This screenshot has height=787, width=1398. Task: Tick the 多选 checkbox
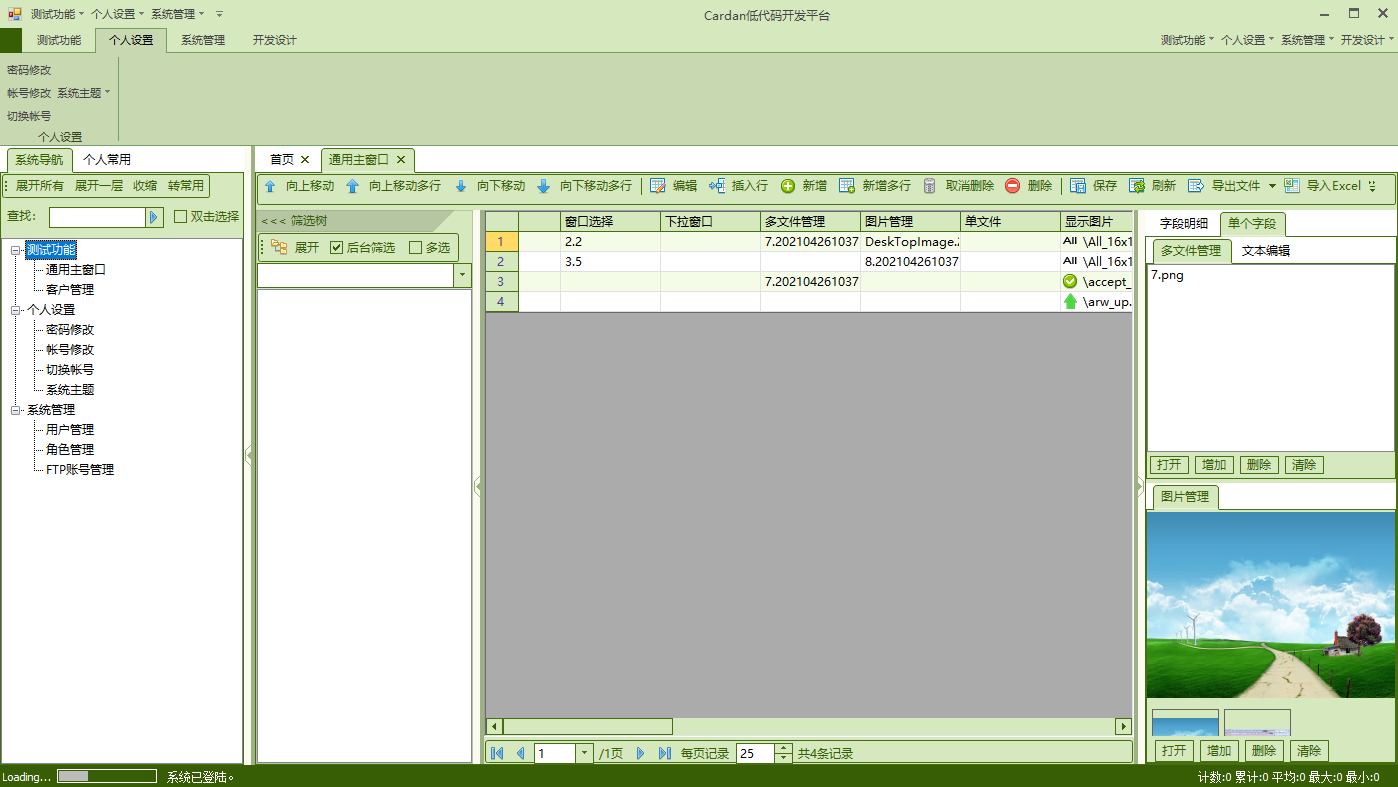[416, 247]
